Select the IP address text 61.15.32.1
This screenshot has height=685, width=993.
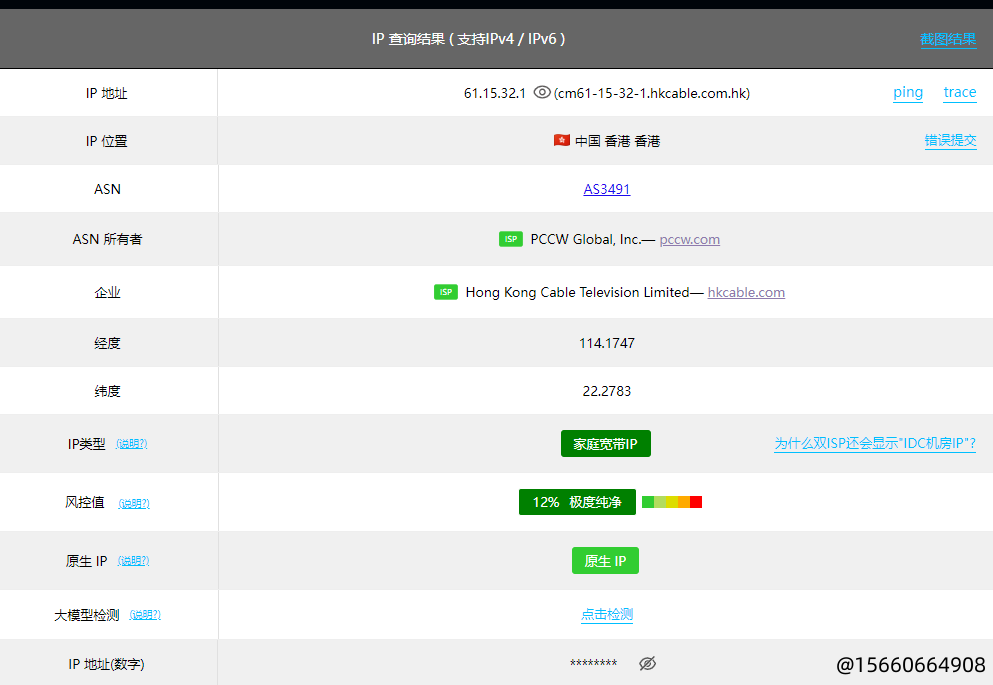tap(495, 93)
